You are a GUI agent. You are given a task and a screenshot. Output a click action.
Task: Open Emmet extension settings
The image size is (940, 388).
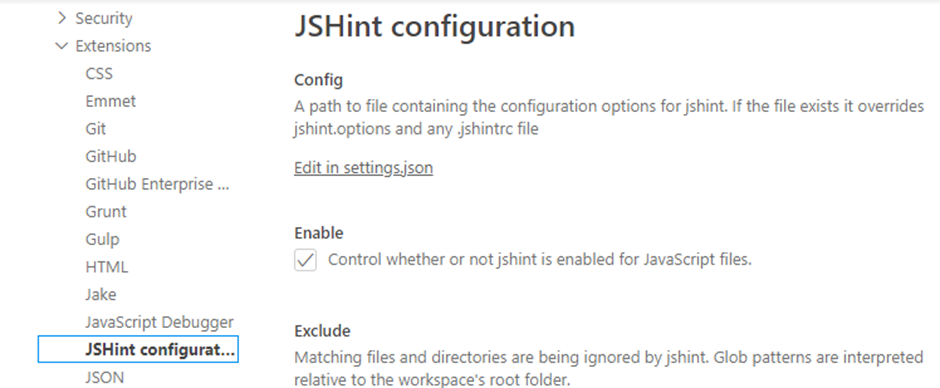[110, 101]
